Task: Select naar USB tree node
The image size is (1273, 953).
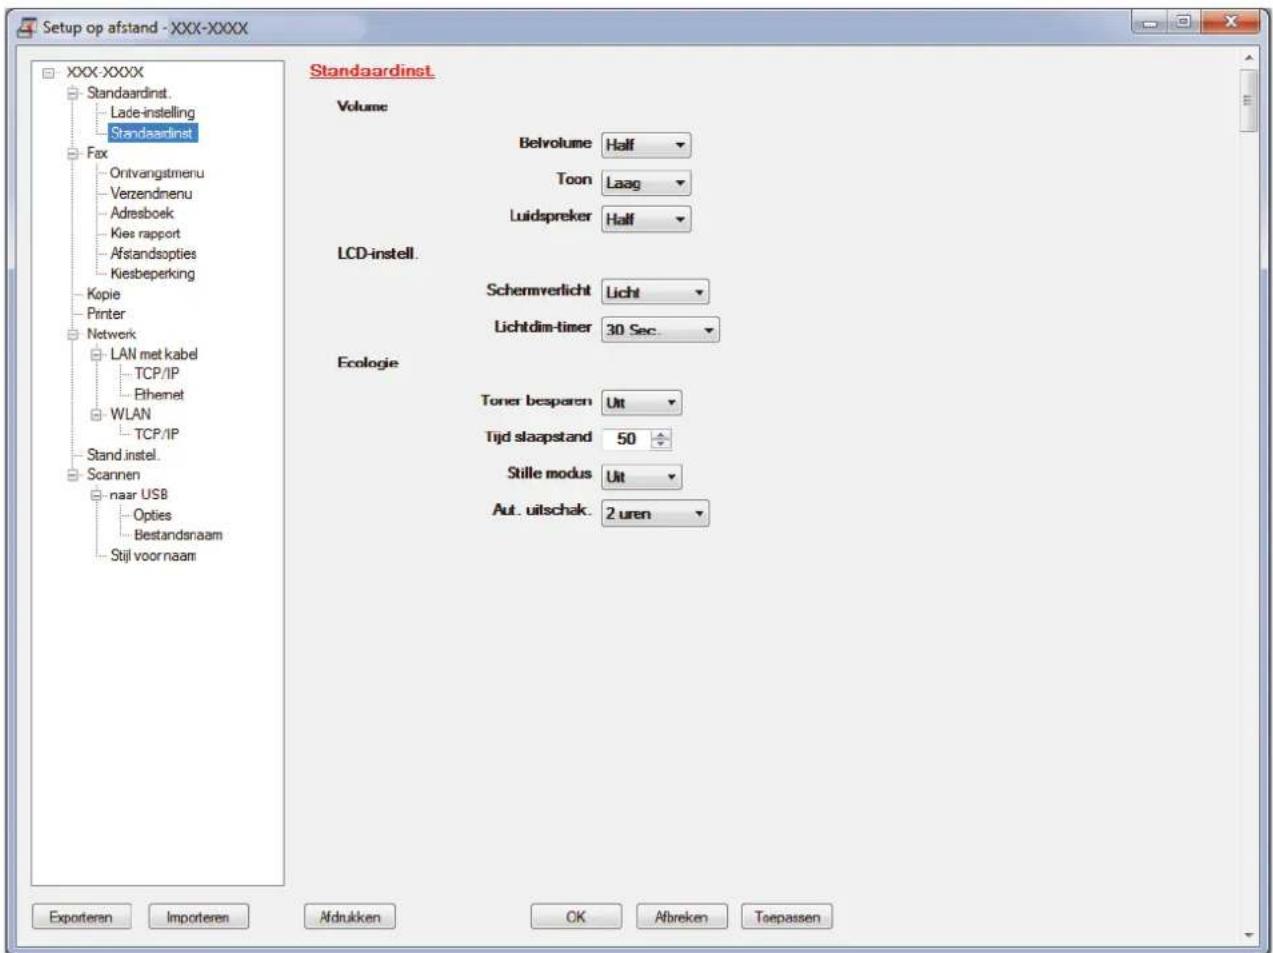Action: [x=139, y=495]
